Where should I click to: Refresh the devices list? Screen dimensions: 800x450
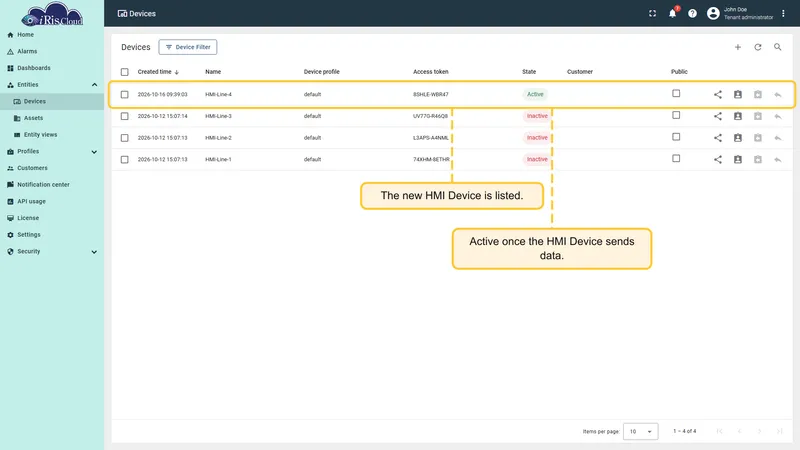pos(758,47)
